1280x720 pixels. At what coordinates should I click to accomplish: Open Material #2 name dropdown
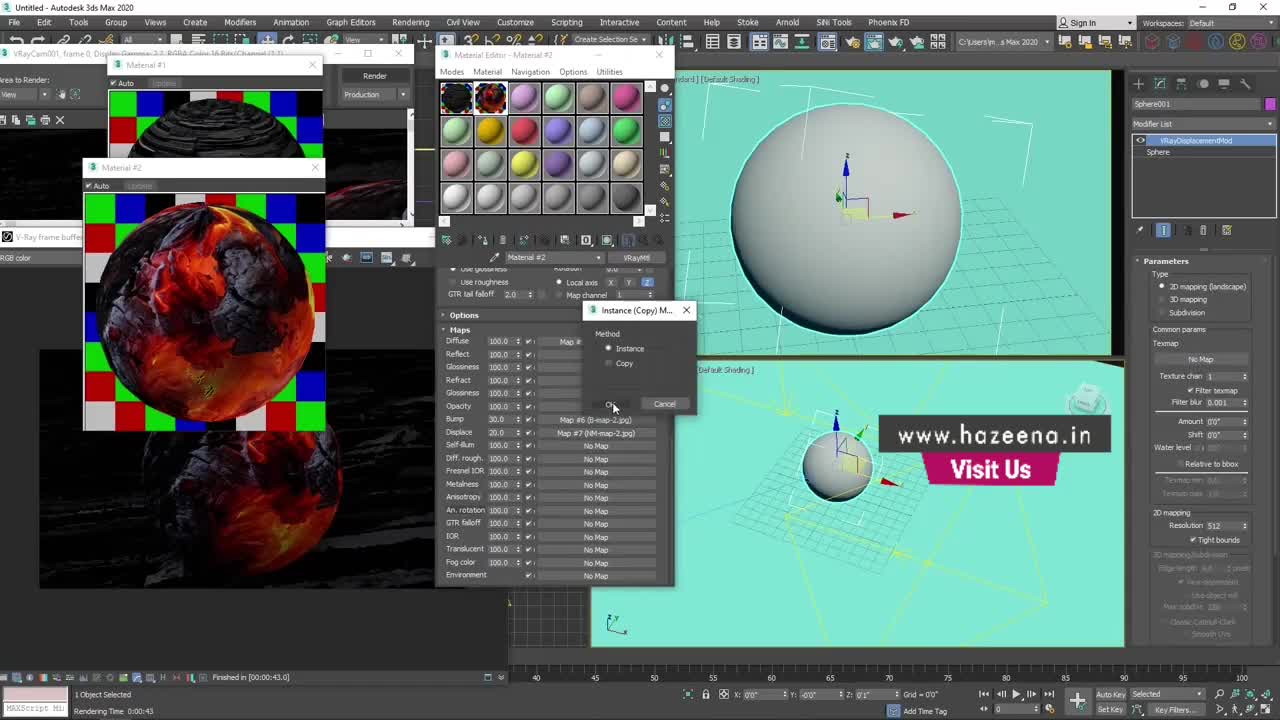click(x=554, y=258)
